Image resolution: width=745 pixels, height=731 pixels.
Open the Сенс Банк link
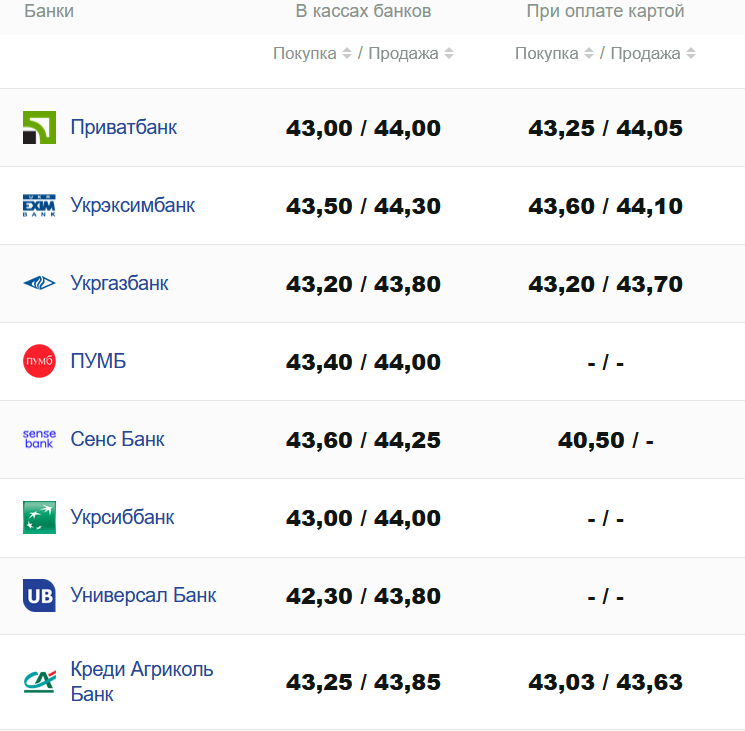118,439
